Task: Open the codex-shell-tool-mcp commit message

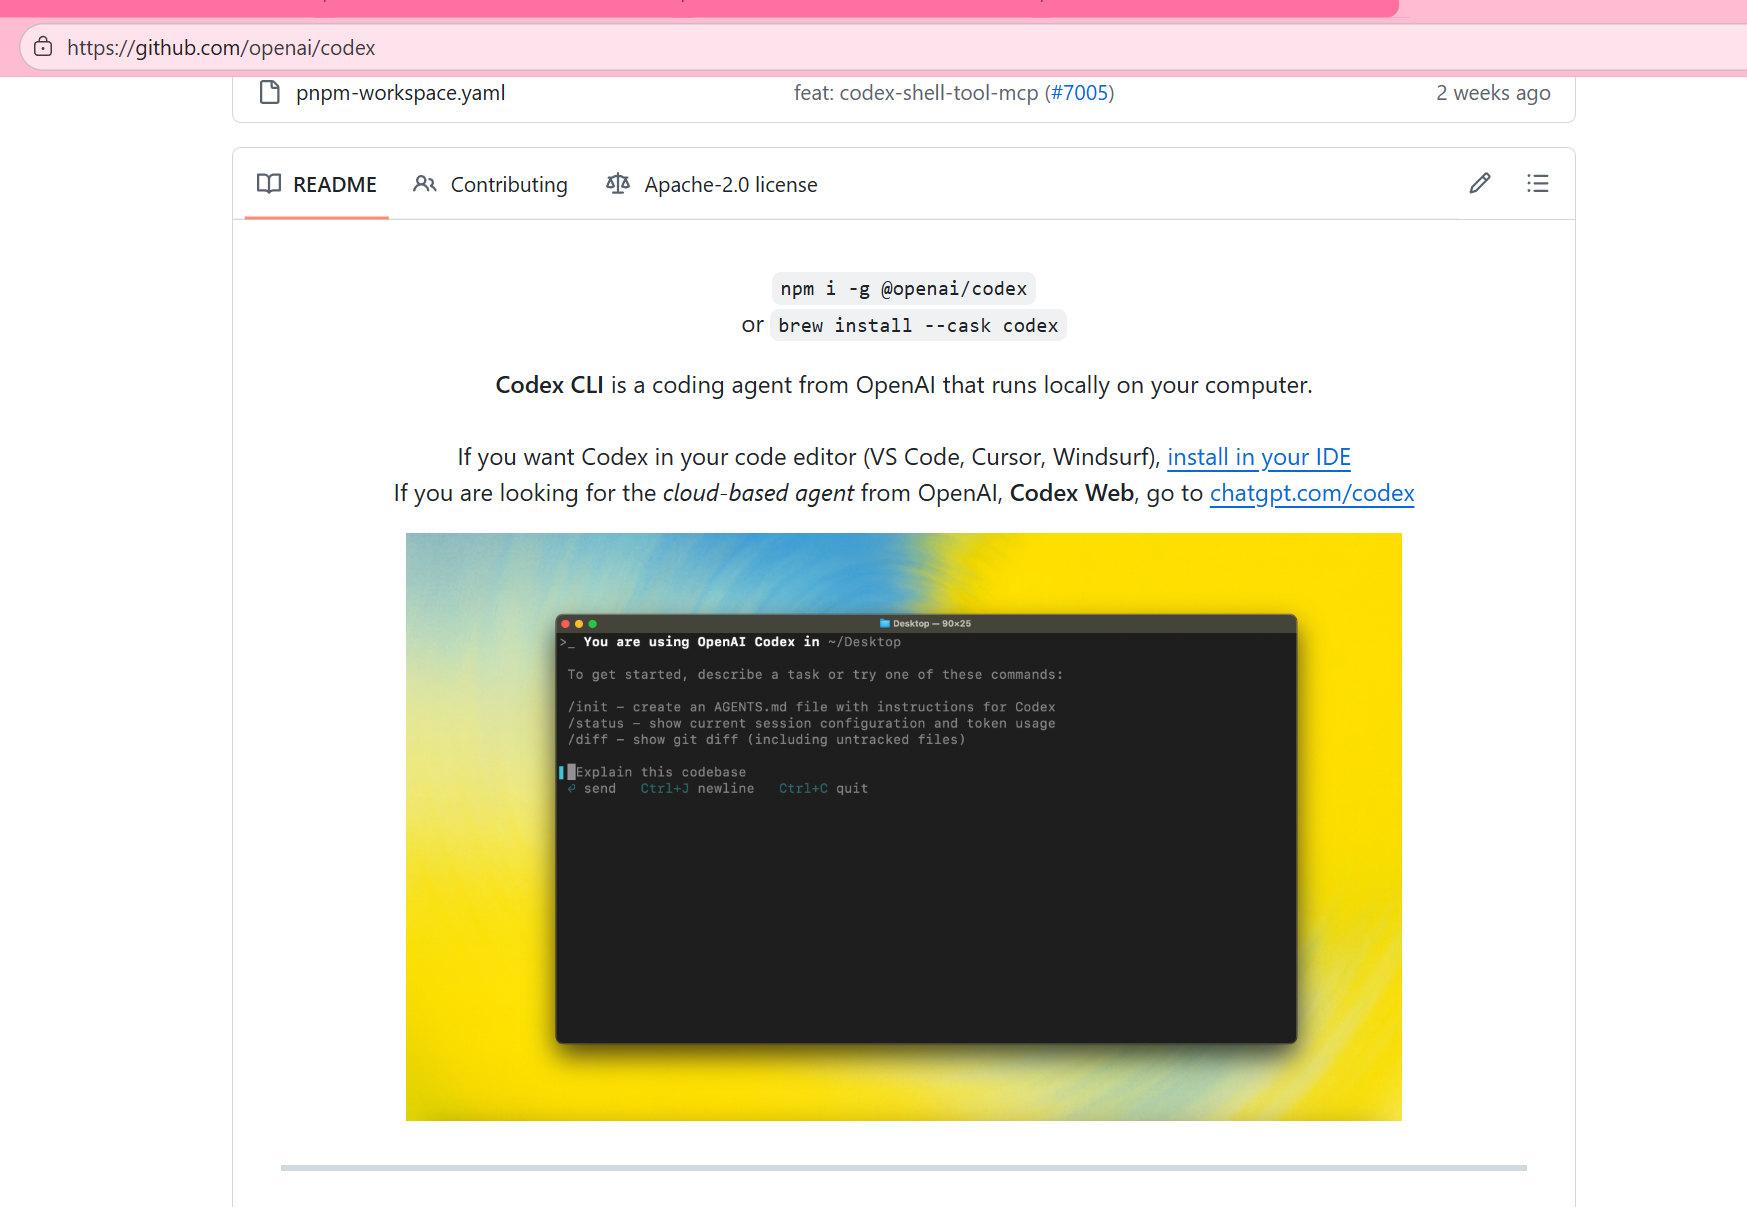Action: point(916,93)
